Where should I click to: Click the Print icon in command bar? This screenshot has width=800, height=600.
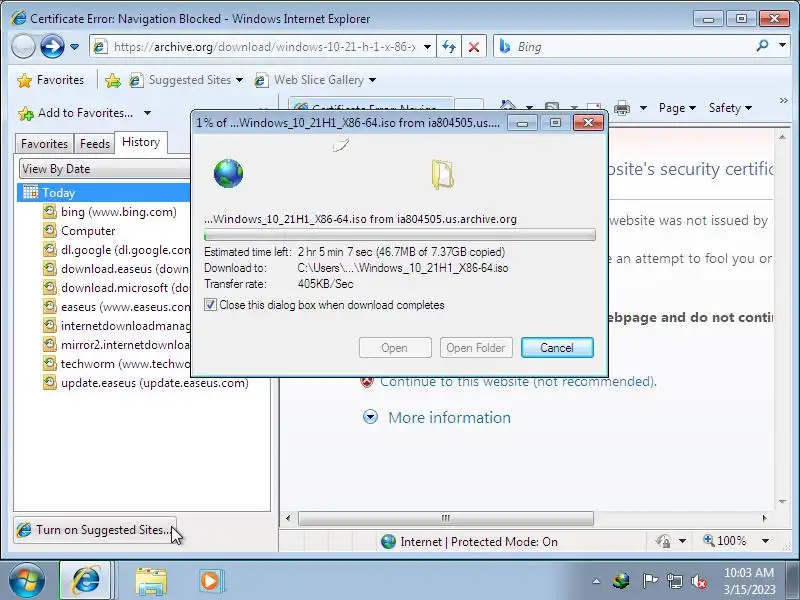pos(622,108)
